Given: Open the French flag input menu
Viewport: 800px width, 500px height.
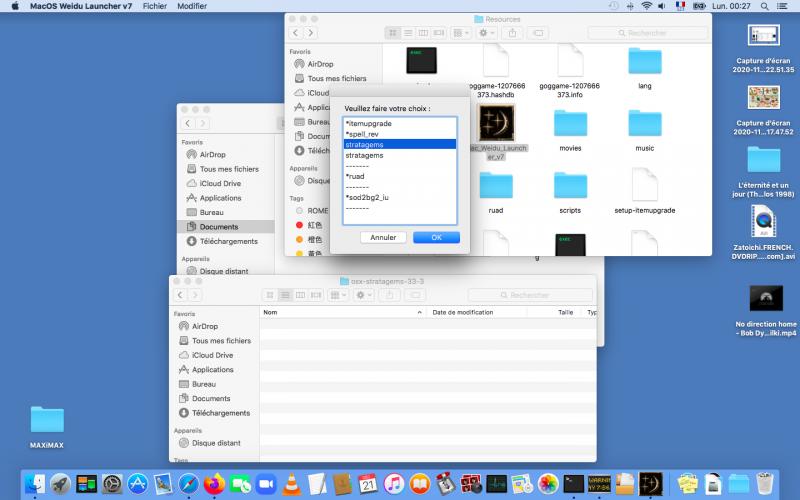Looking at the screenshot, I should pos(680,6).
